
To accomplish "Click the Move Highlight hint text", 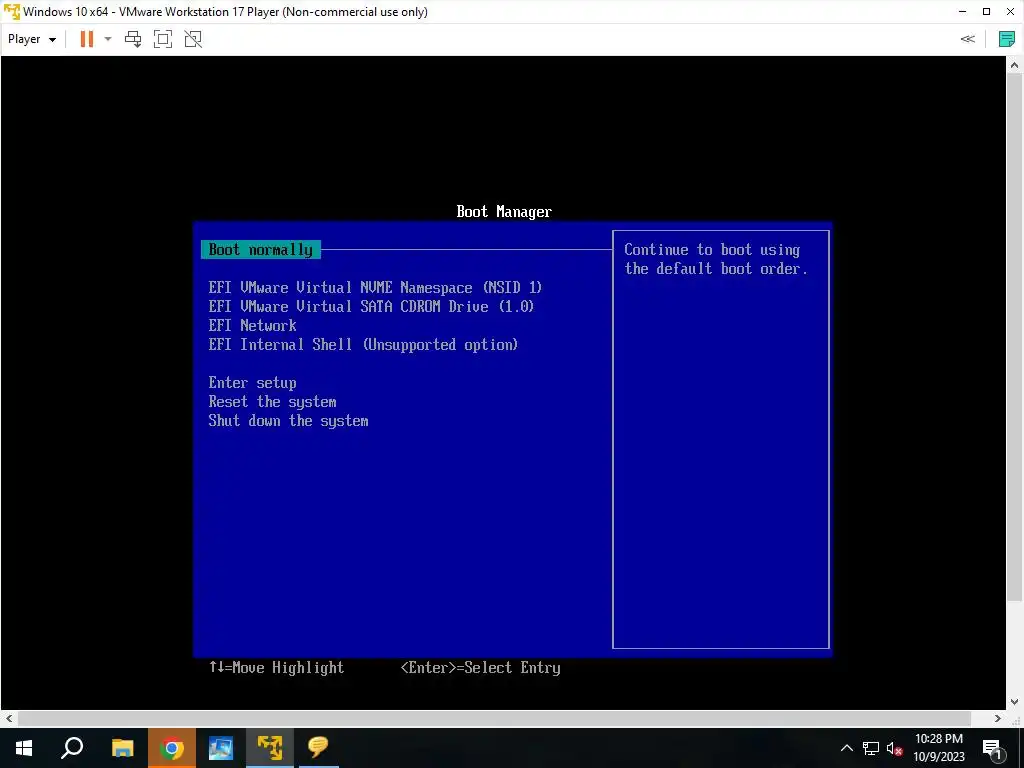I will 276,667.
